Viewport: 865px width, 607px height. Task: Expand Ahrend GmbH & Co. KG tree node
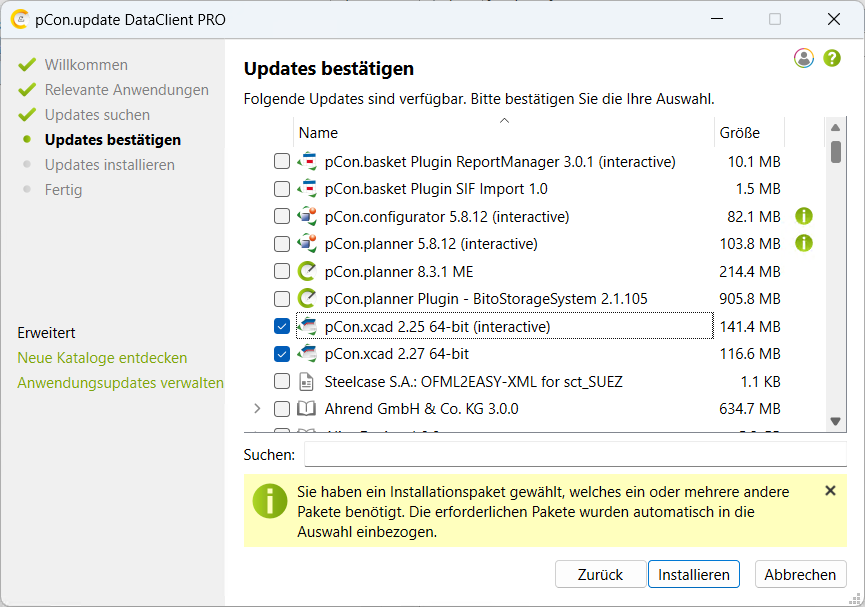(x=257, y=409)
